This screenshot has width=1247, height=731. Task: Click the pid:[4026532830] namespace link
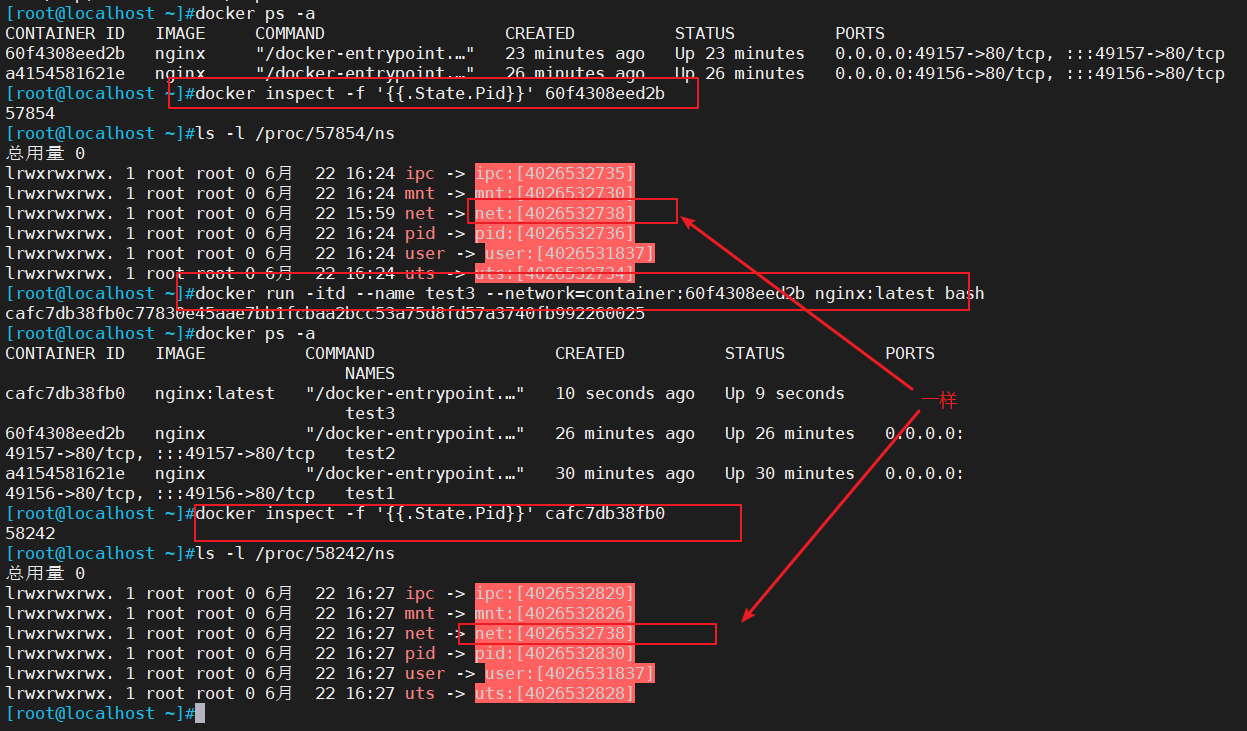point(554,654)
